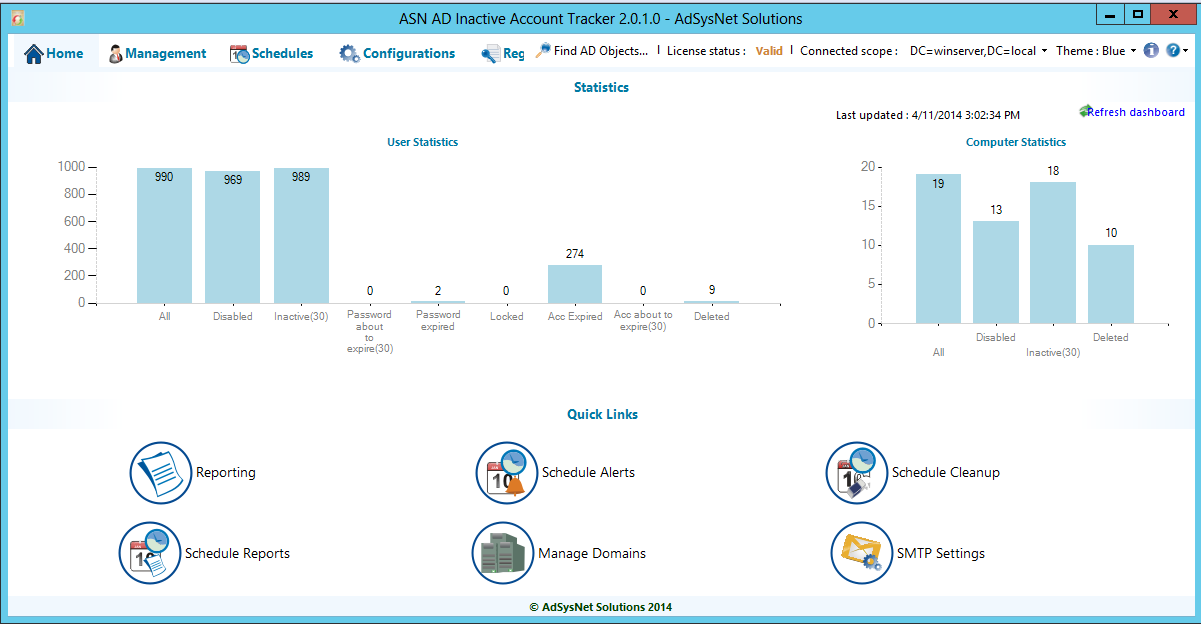Click the blue information icon
This screenshot has height=624, width=1201.
[1151, 50]
